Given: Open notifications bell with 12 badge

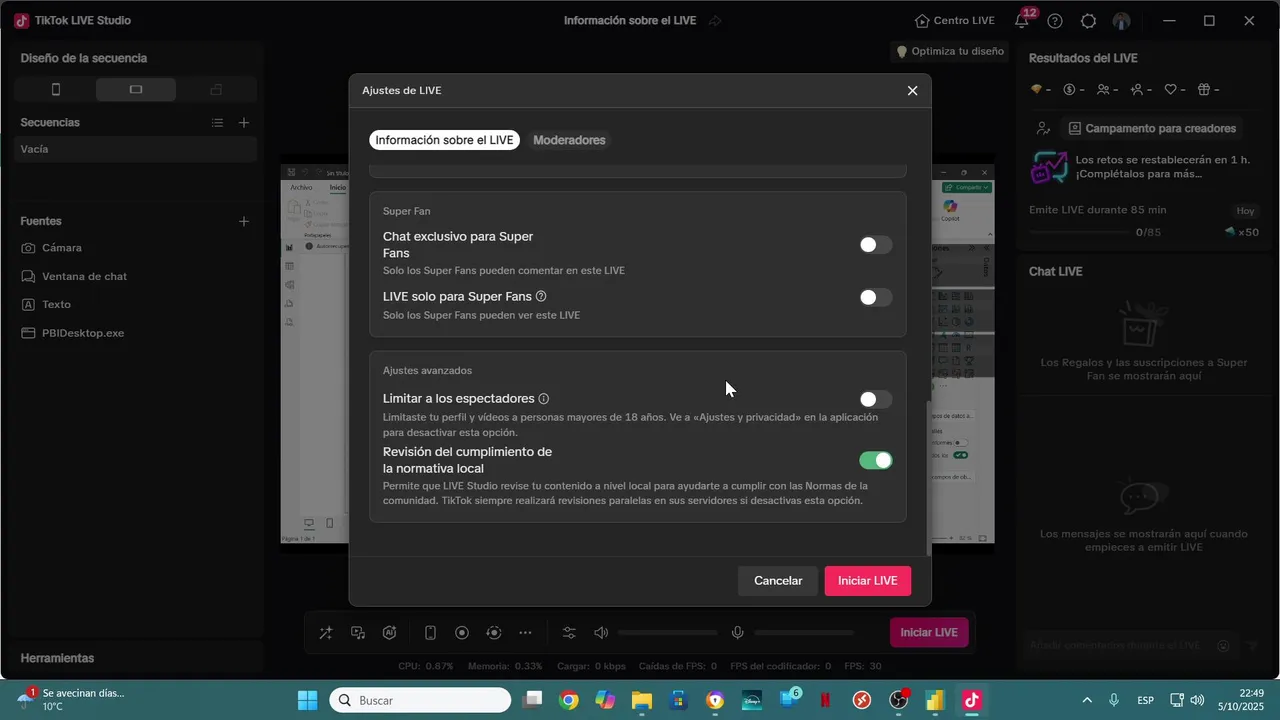Looking at the screenshot, I should coord(1022,21).
